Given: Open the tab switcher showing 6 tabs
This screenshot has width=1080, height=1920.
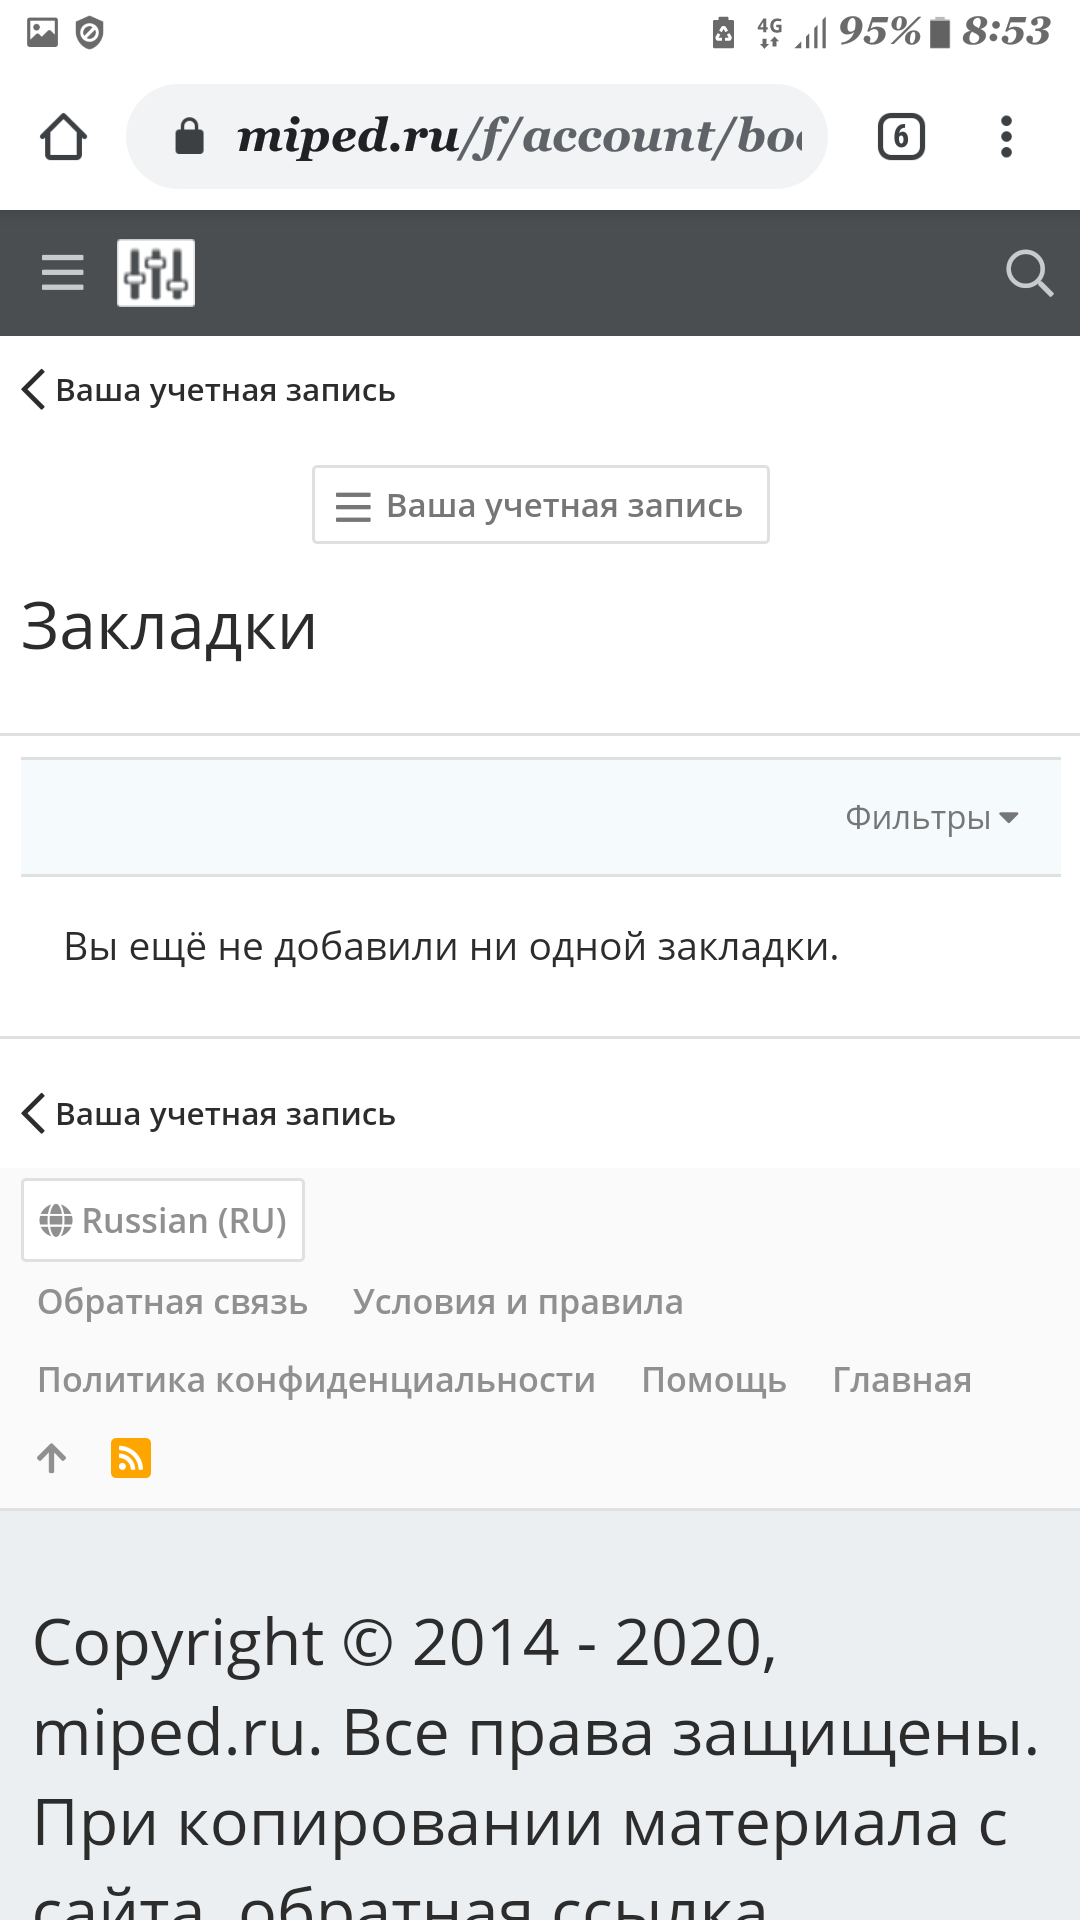Looking at the screenshot, I should point(901,137).
